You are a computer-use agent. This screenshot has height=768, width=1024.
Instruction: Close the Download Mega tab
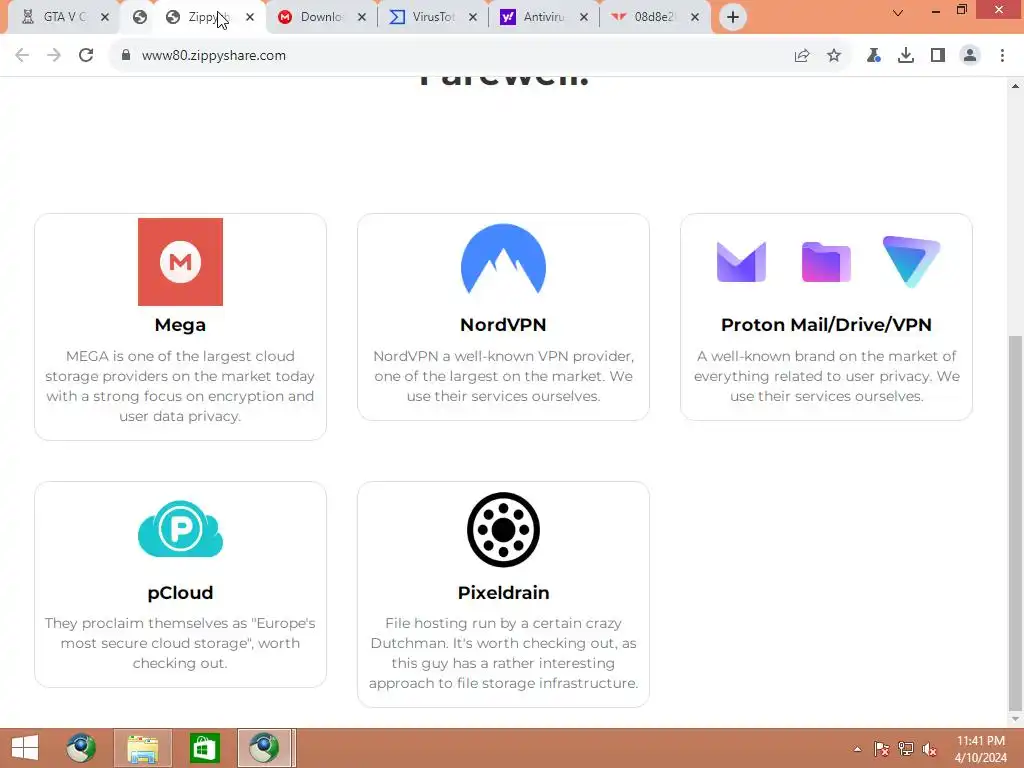pyautogui.click(x=362, y=17)
